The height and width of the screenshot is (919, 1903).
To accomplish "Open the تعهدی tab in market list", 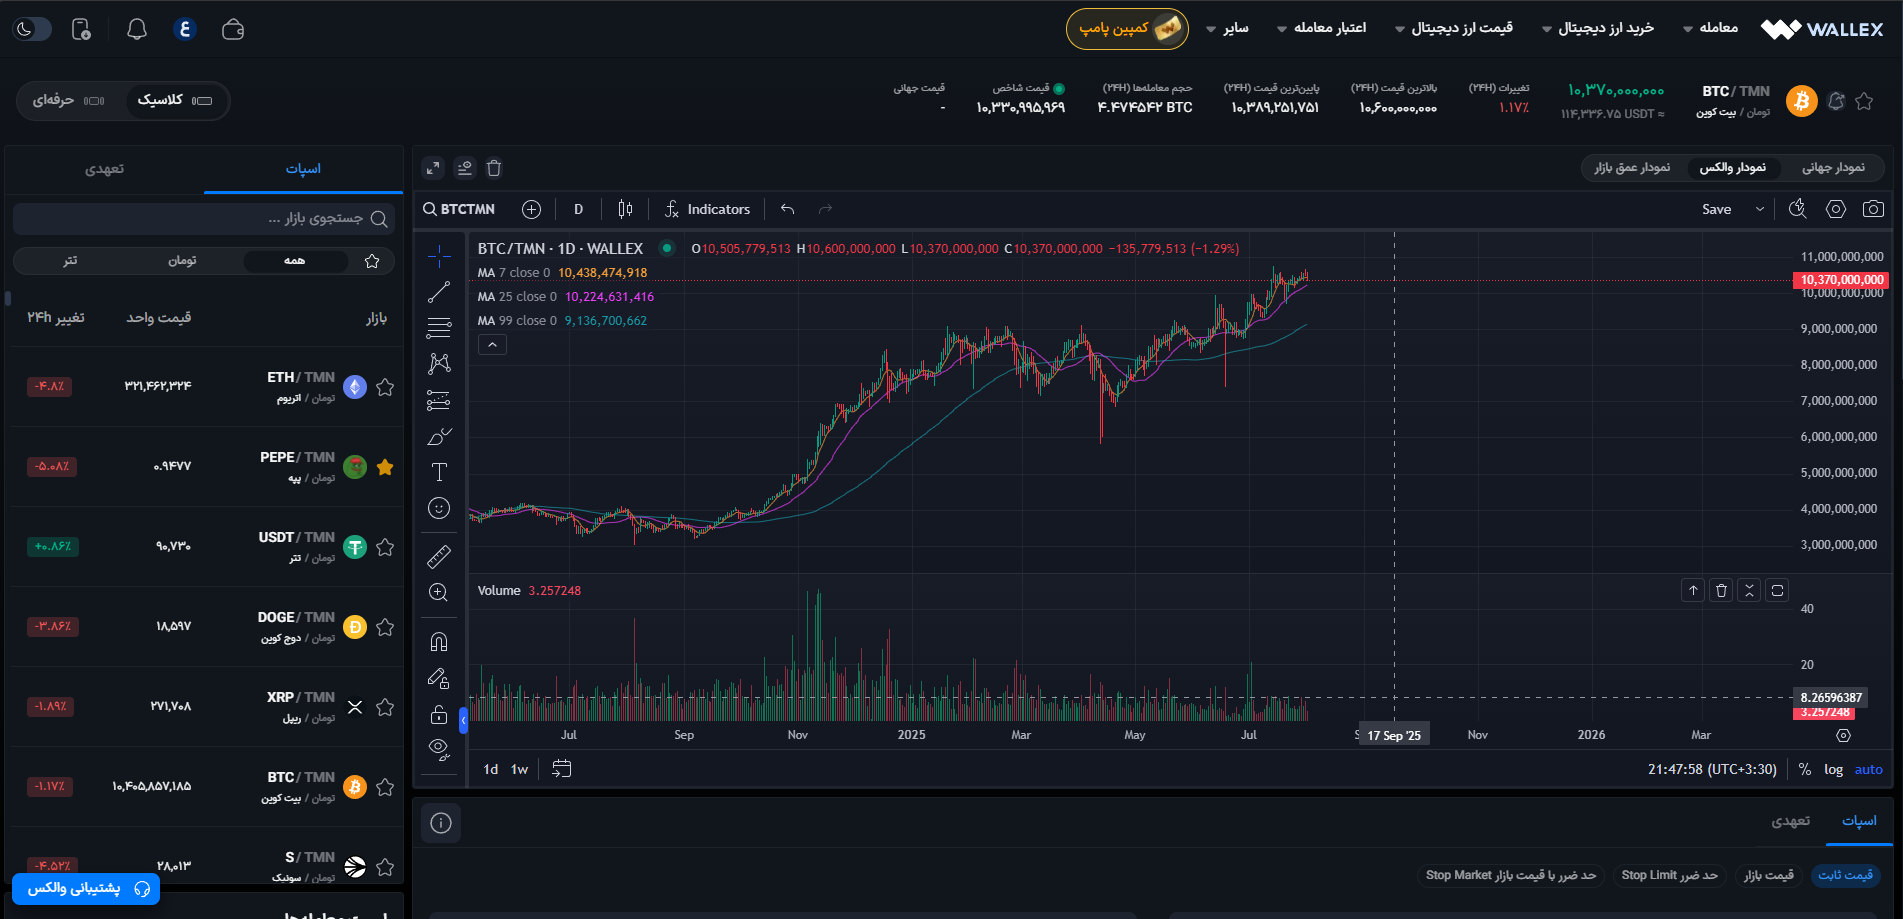I will pyautogui.click(x=104, y=169).
